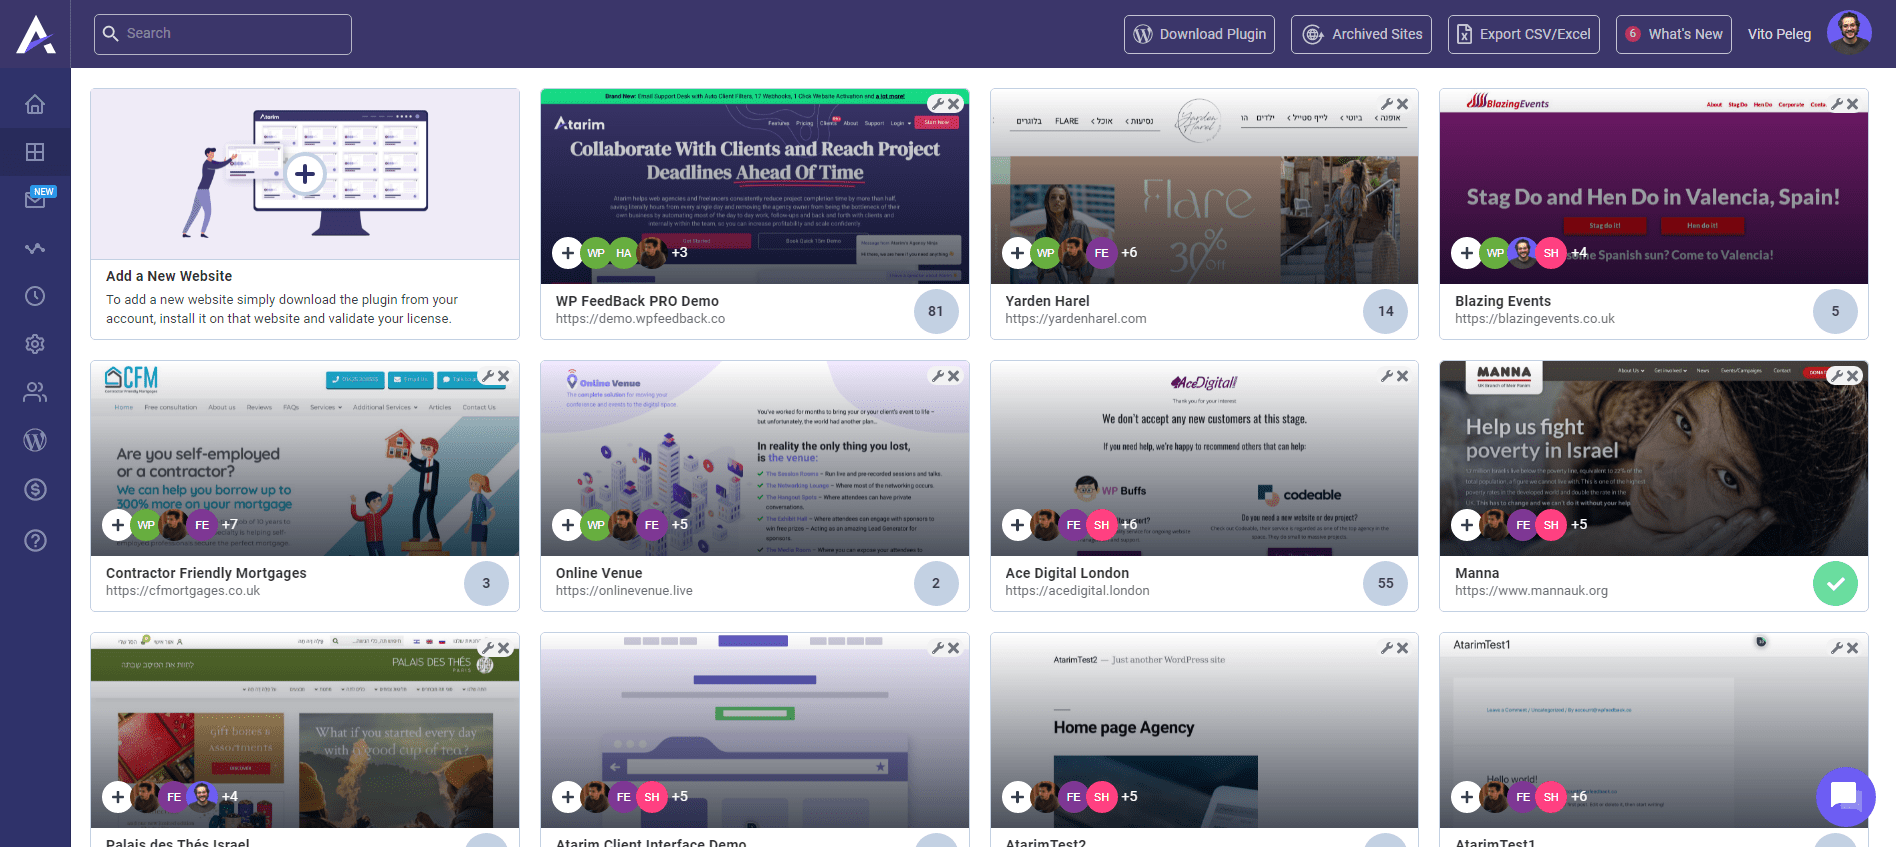Open the clock history icon in sidebar
The image size is (1896, 847).
35,296
